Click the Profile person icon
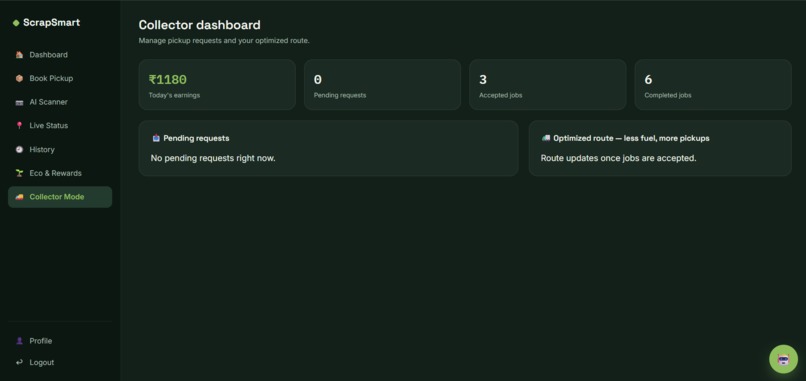 click(19, 341)
